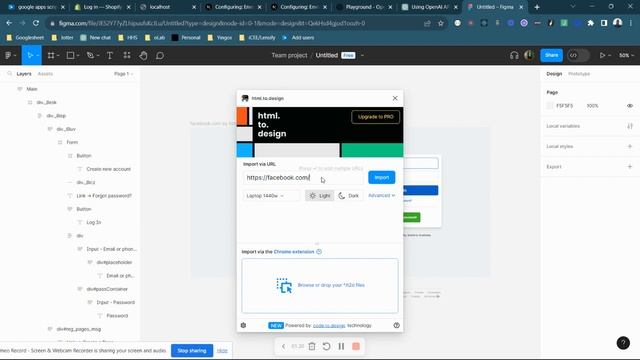Stop the screen recording red button
This screenshot has height=360, width=640.
pyautogui.click(x=356, y=347)
